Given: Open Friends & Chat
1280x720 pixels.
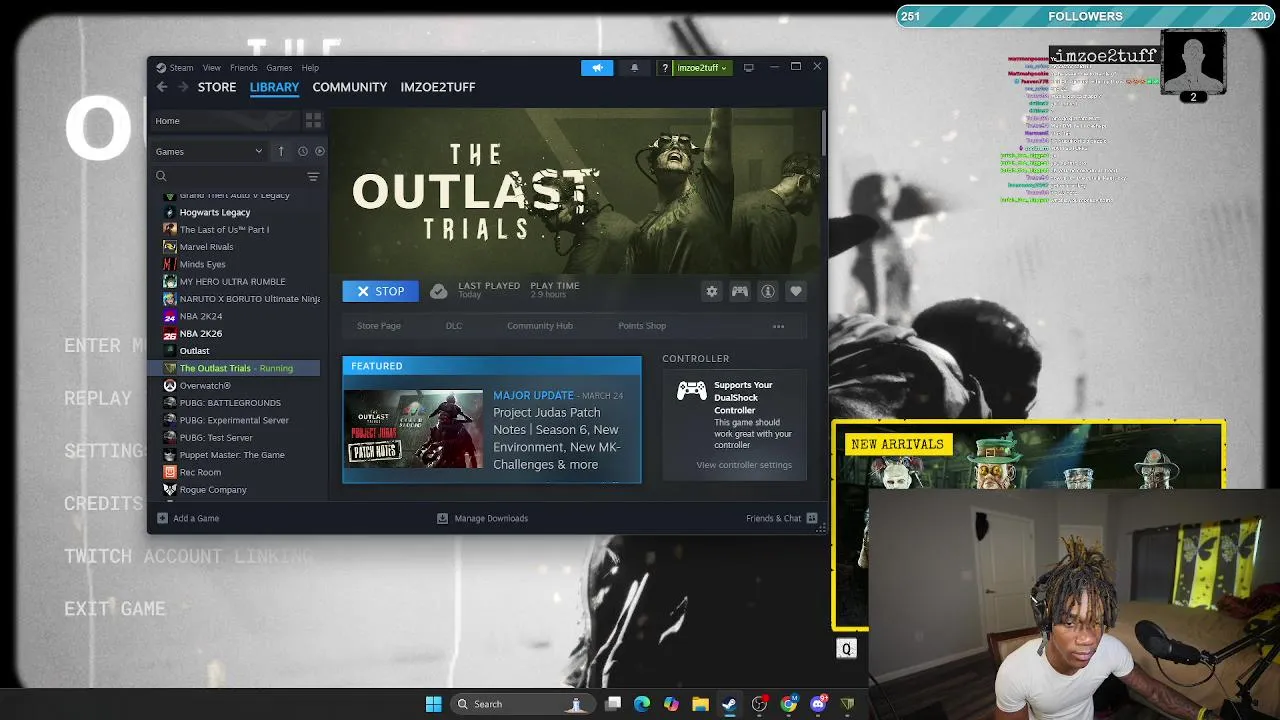Looking at the screenshot, I should point(782,518).
